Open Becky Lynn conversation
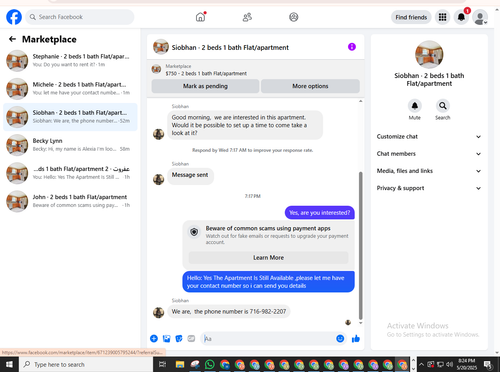The width and height of the screenshot is (500, 372). coord(70,145)
